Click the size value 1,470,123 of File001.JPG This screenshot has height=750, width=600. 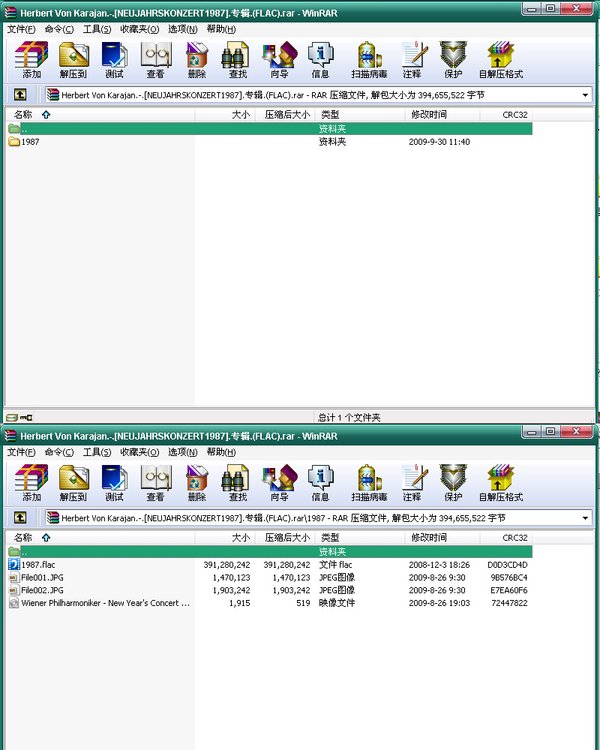tap(231, 577)
